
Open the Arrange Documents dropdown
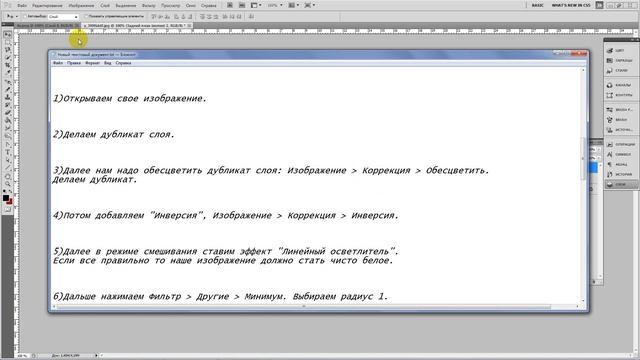tap(293, 5)
